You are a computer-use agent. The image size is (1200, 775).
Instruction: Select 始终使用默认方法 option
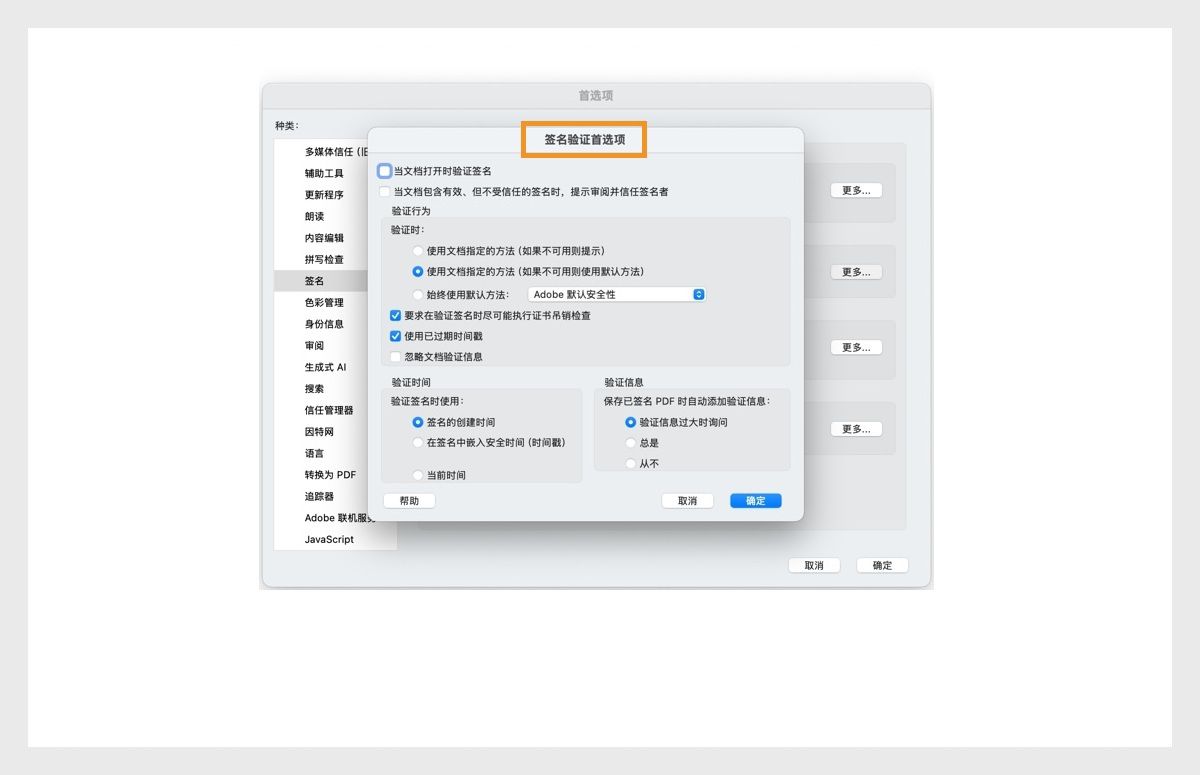(419, 294)
